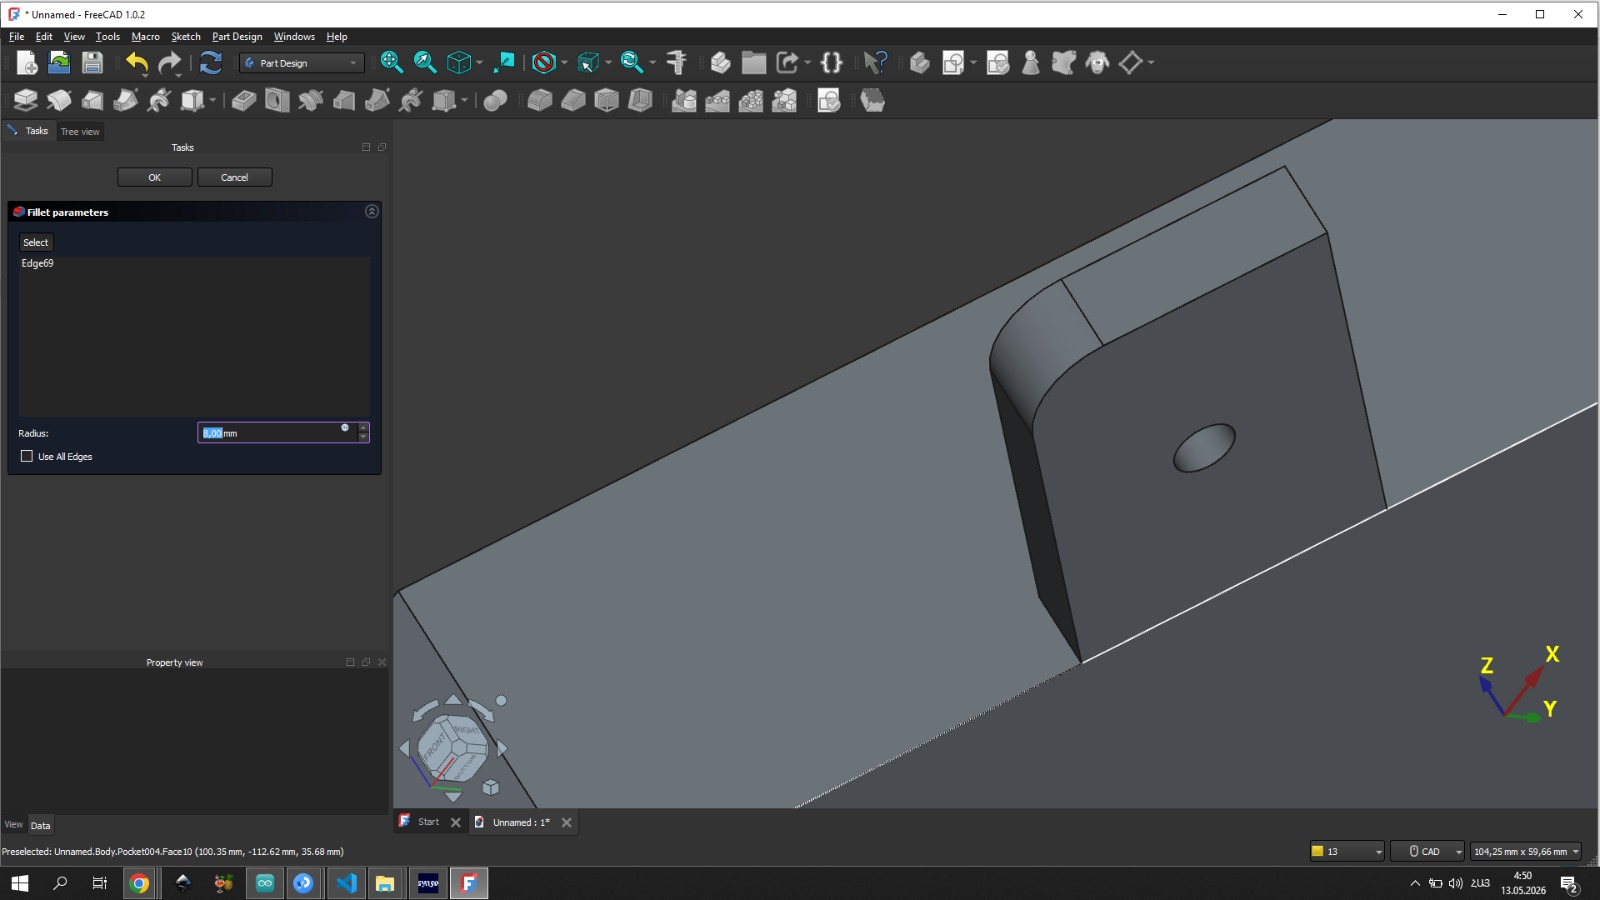Collapse the Fillet parameters section

pyautogui.click(x=372, y=211)
